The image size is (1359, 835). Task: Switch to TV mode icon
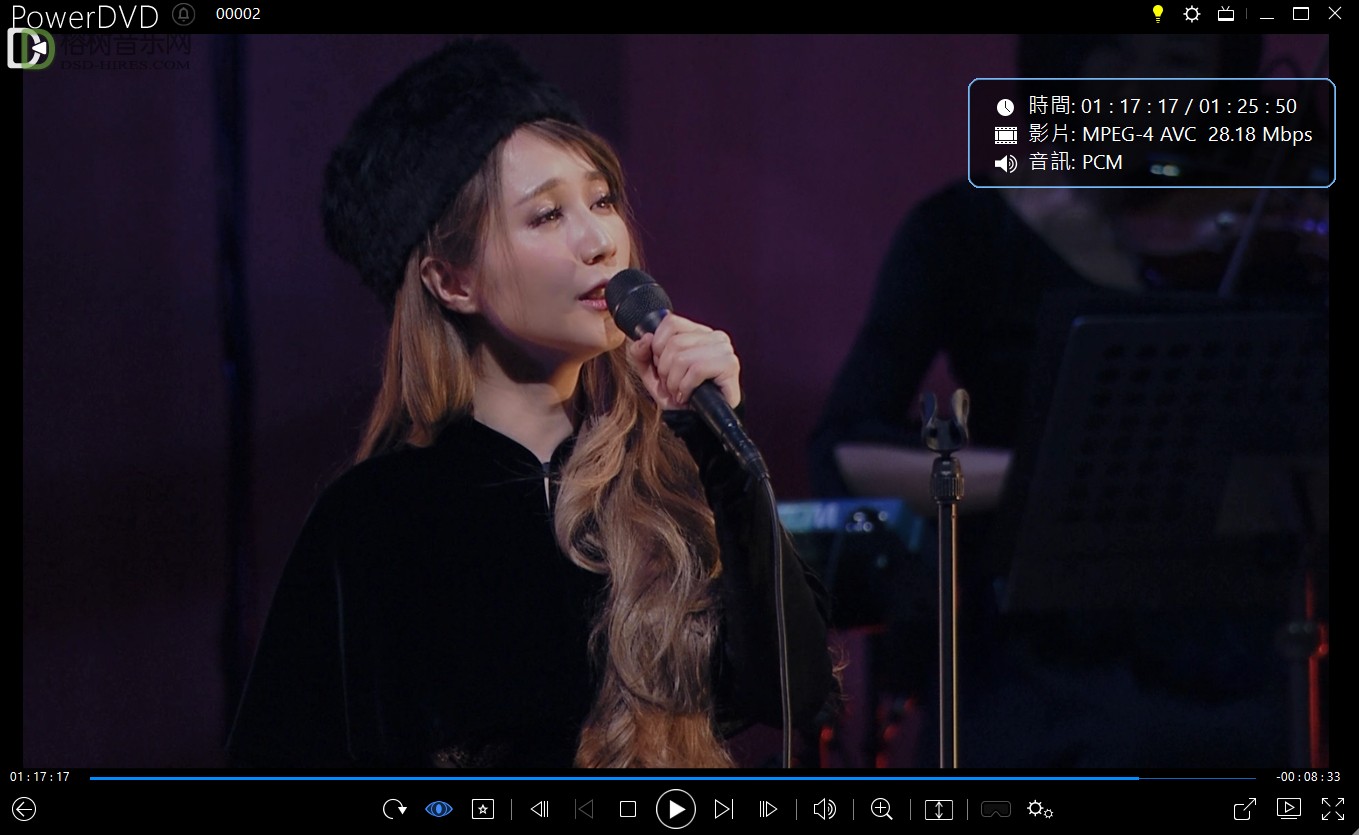coord(1226,14)
